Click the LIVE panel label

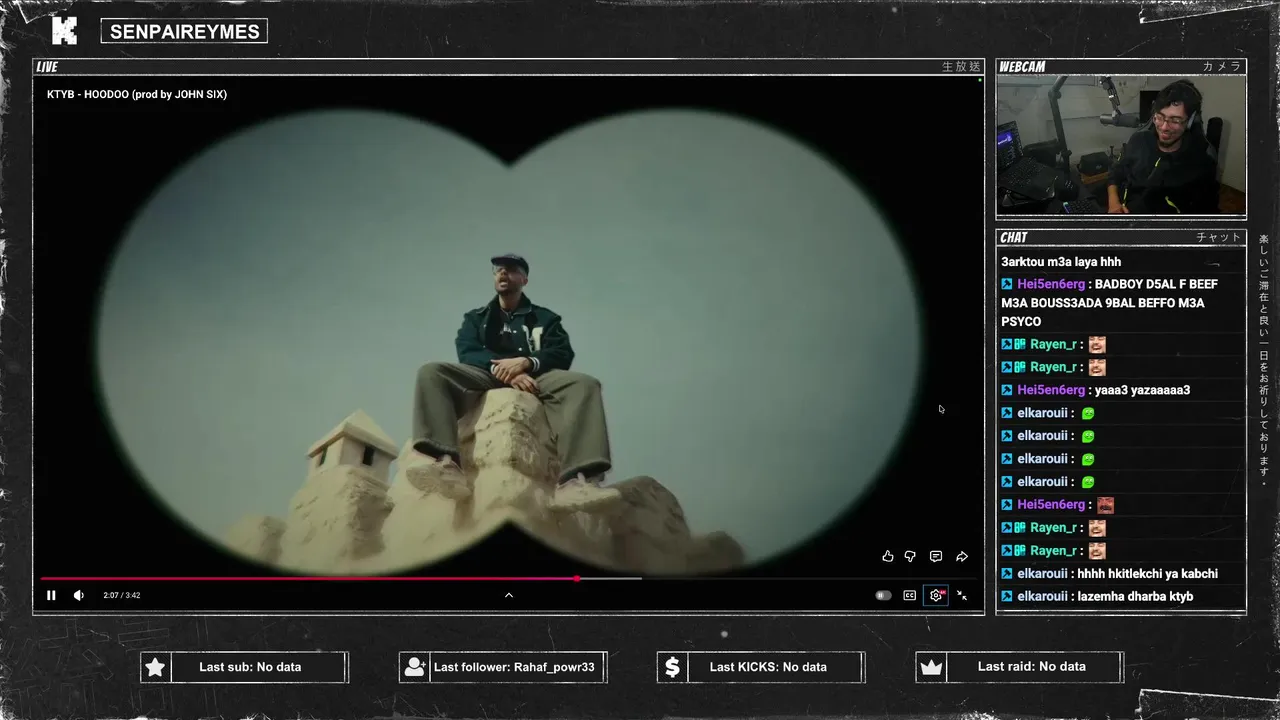[47, 67]
